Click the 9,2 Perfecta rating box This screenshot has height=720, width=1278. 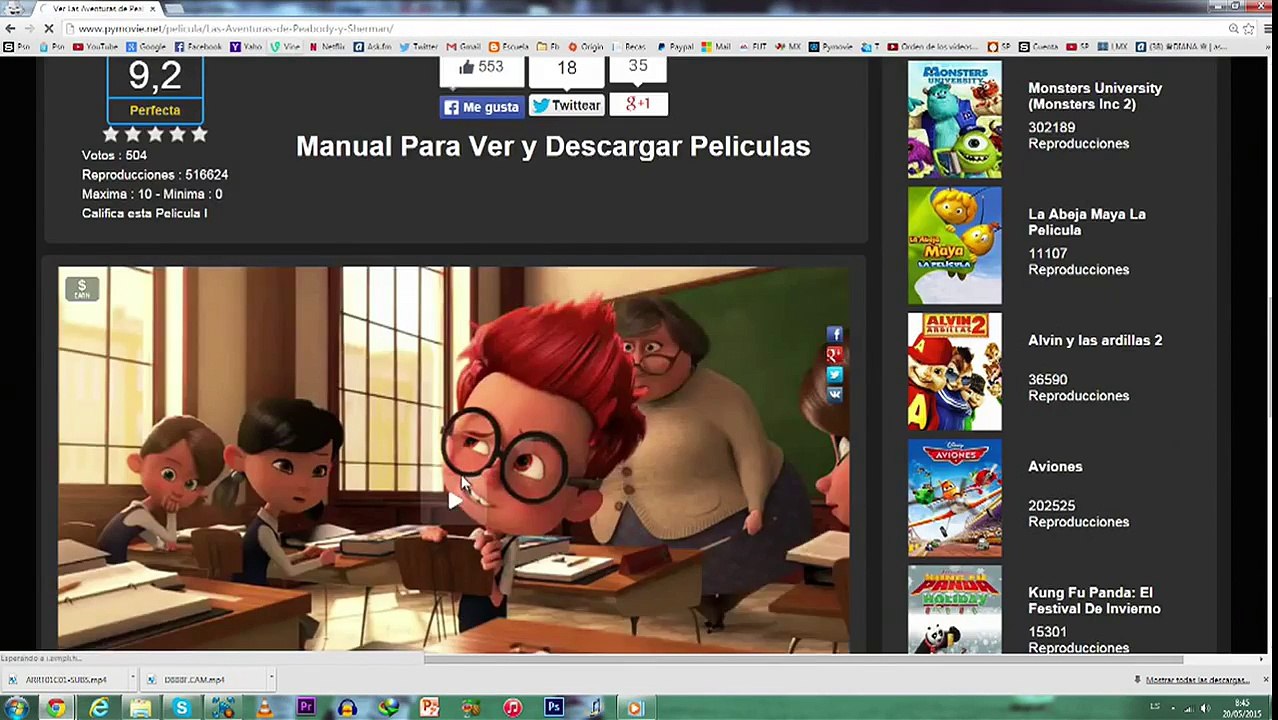(x=155, y=90)
